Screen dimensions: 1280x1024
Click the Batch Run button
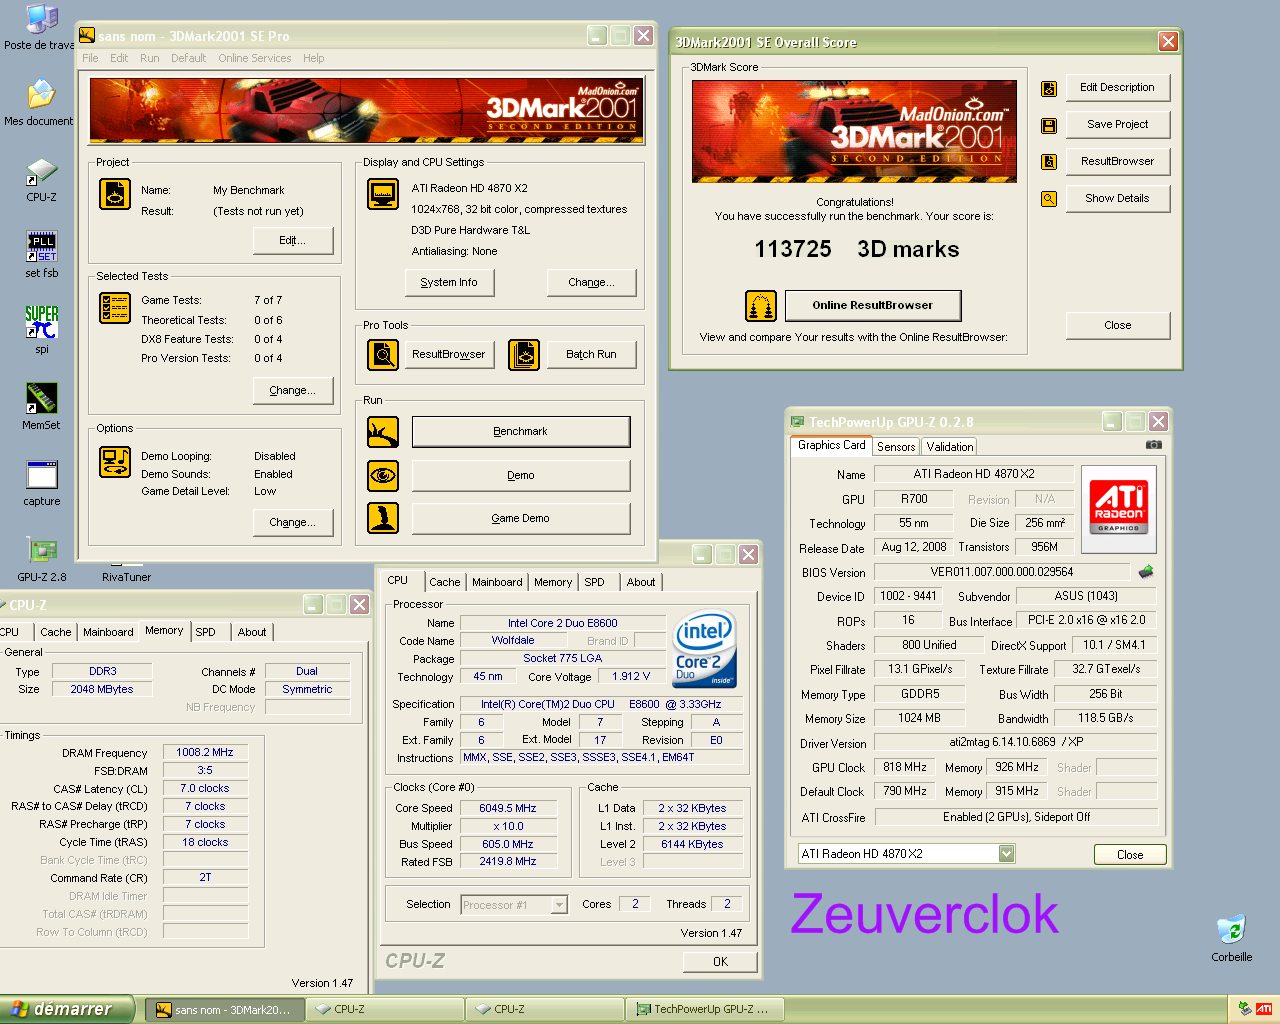(x=591, y=354)
